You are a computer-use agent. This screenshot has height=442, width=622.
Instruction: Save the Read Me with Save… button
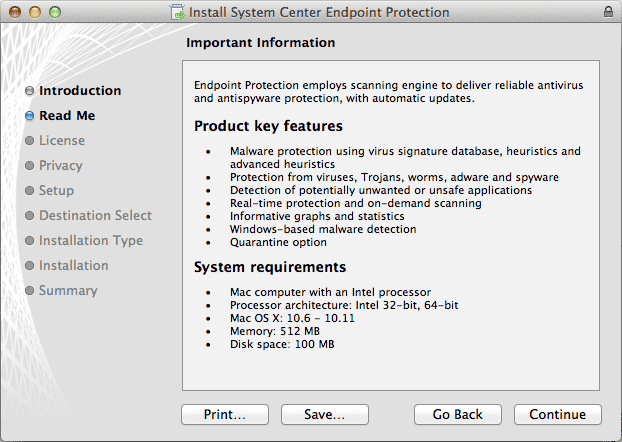pyautogui.click(x=325, y=414)
